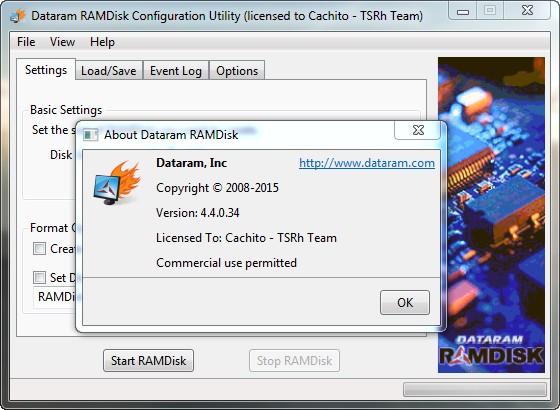Open the Options tab
Screen dimensions: 560x410
(237, 71)
